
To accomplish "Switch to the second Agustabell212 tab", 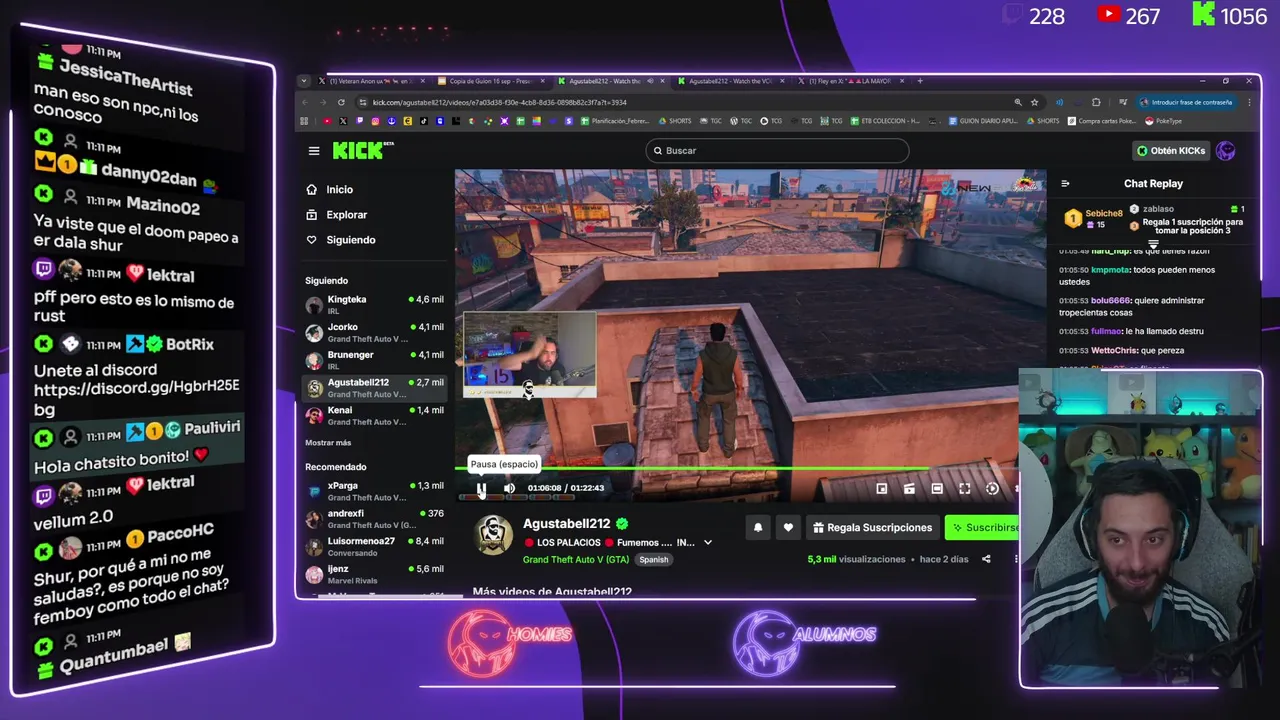I will [x=730, y=81].
